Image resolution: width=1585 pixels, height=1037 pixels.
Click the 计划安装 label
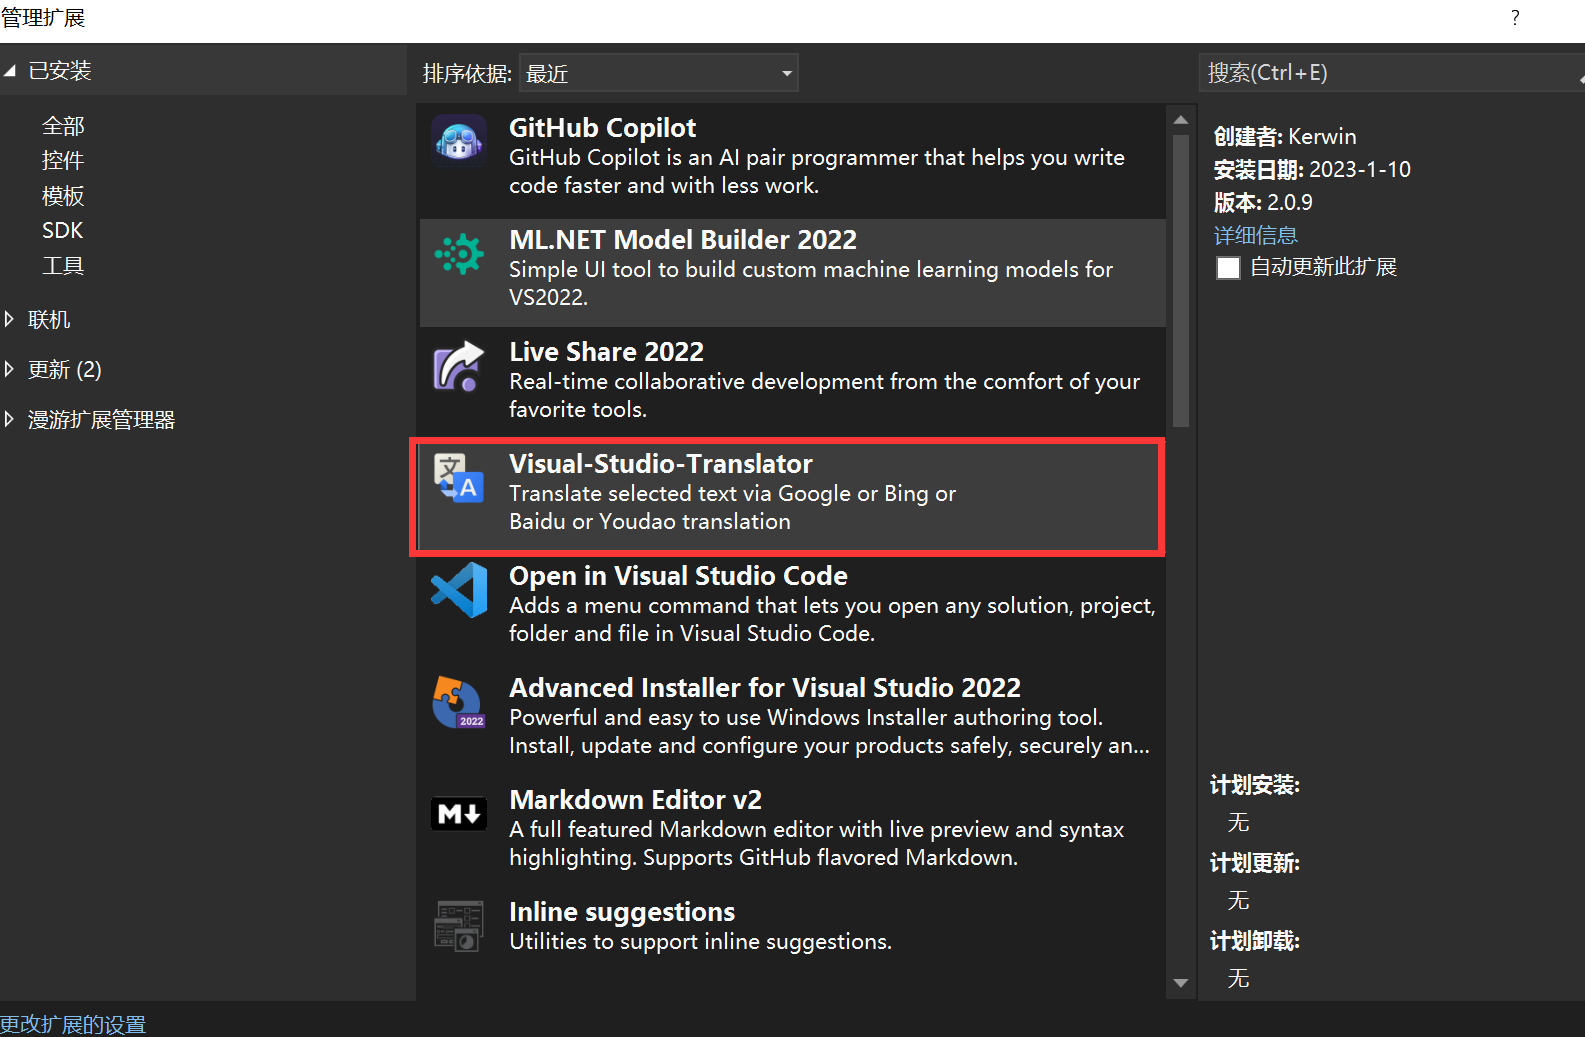click(1255, 786)
